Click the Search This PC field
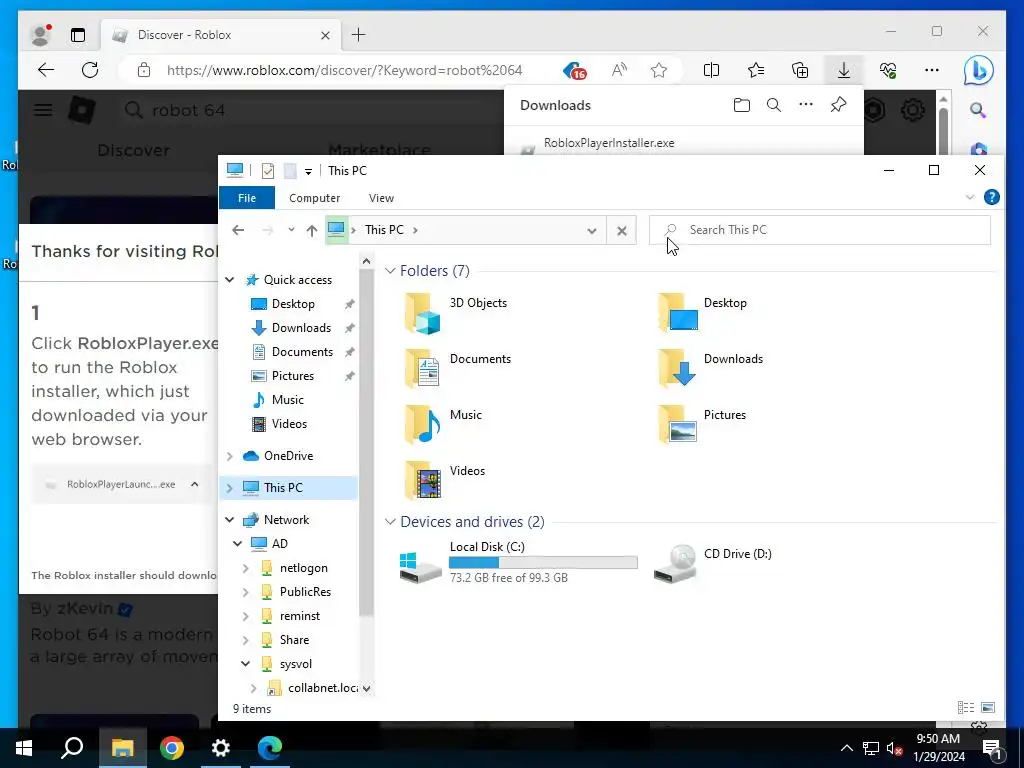 (x=820, y=230)
